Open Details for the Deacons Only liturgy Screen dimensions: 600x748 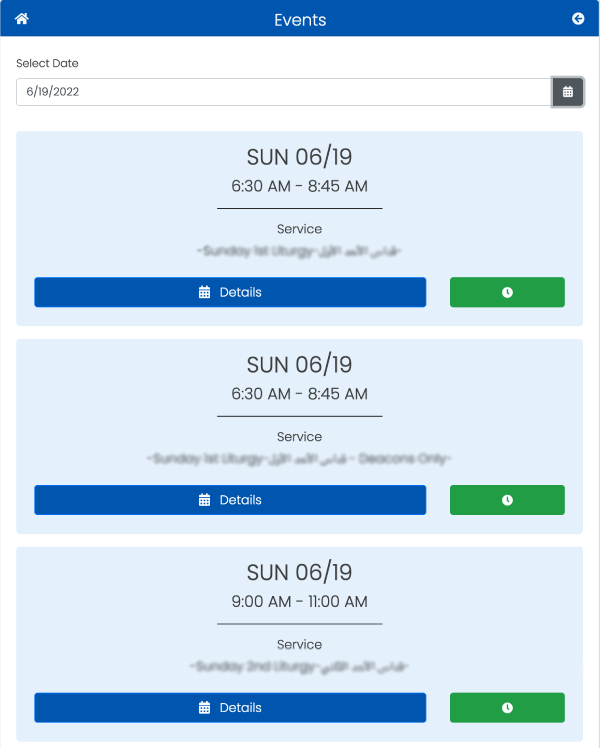[230, 500]
